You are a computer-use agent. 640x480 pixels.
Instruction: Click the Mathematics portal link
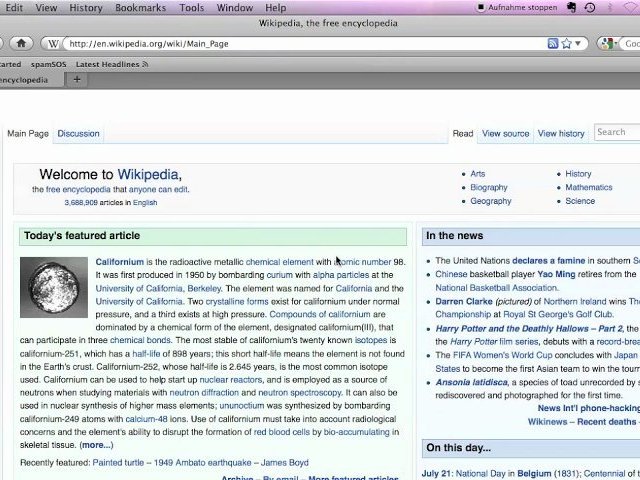[588, 187]
